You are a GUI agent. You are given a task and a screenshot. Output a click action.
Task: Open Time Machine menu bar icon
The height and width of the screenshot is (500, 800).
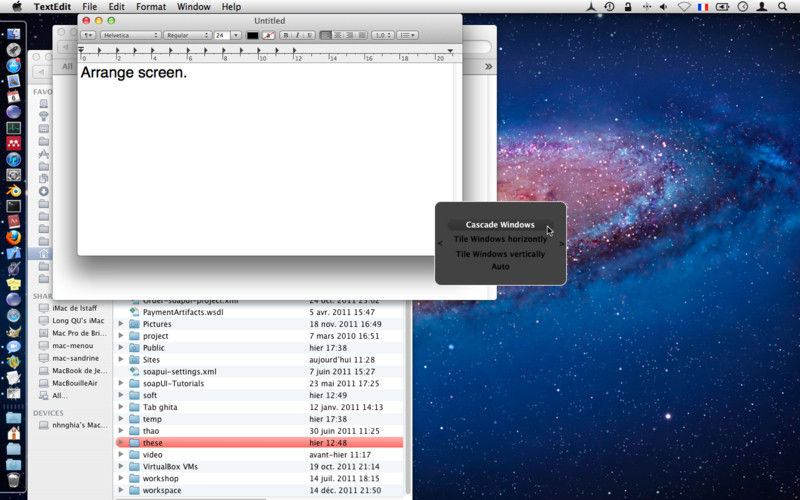(x=609, y=7)
